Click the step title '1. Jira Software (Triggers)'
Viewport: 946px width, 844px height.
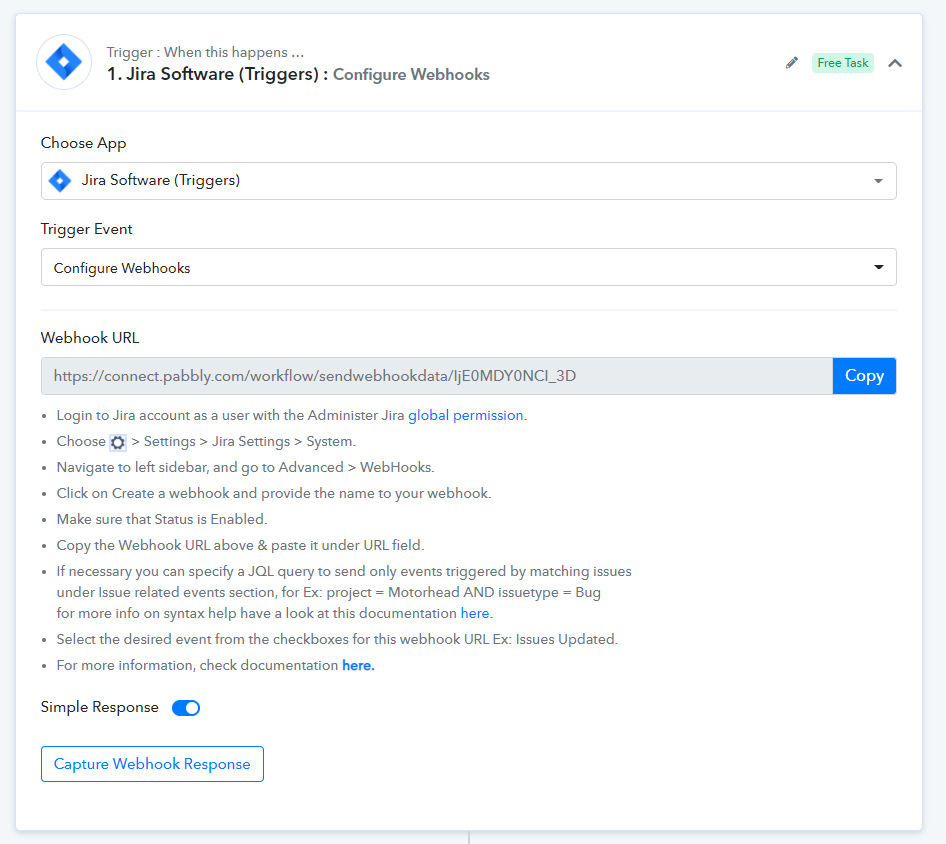tap(213, 74)
